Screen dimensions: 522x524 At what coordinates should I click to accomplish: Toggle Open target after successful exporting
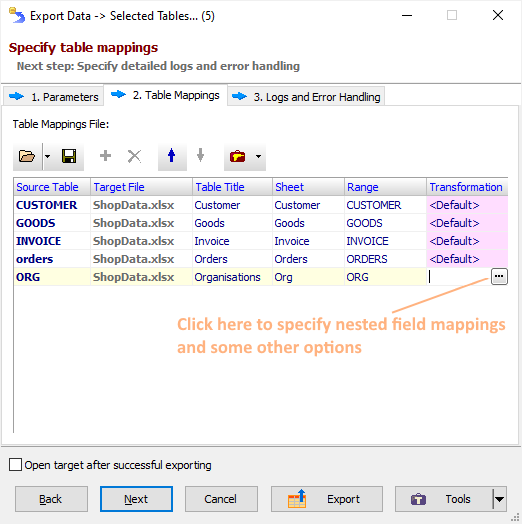point(15,465)
